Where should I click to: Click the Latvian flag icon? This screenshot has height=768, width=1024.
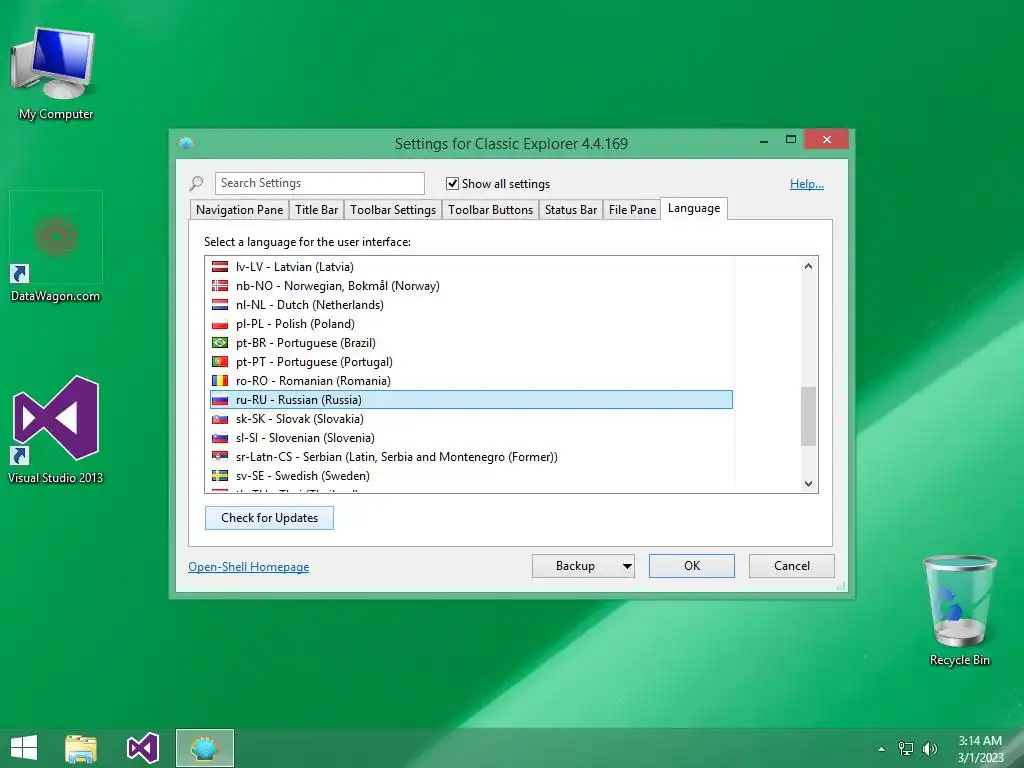pyautogui.click(x=220, y=266)
